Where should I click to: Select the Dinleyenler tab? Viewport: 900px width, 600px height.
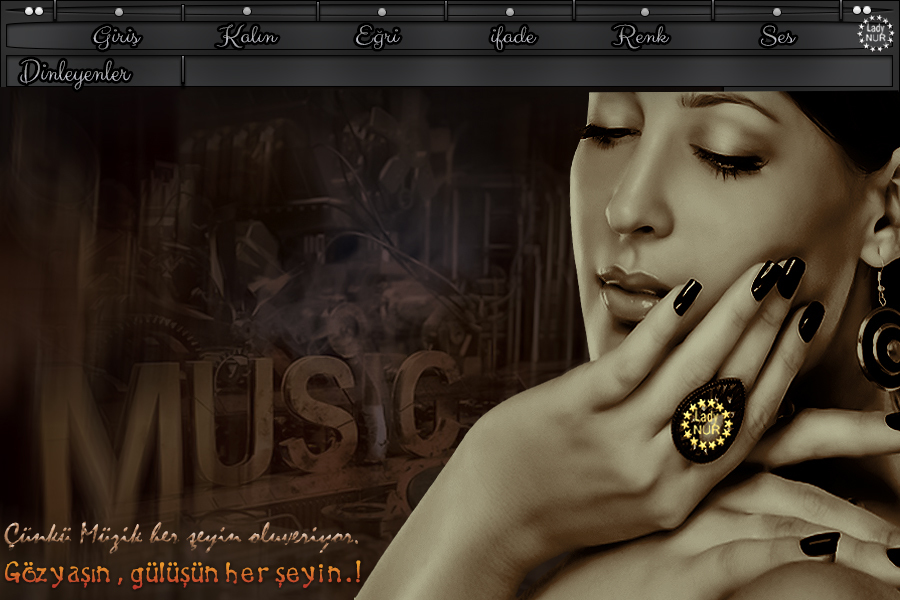coord(75,73)
